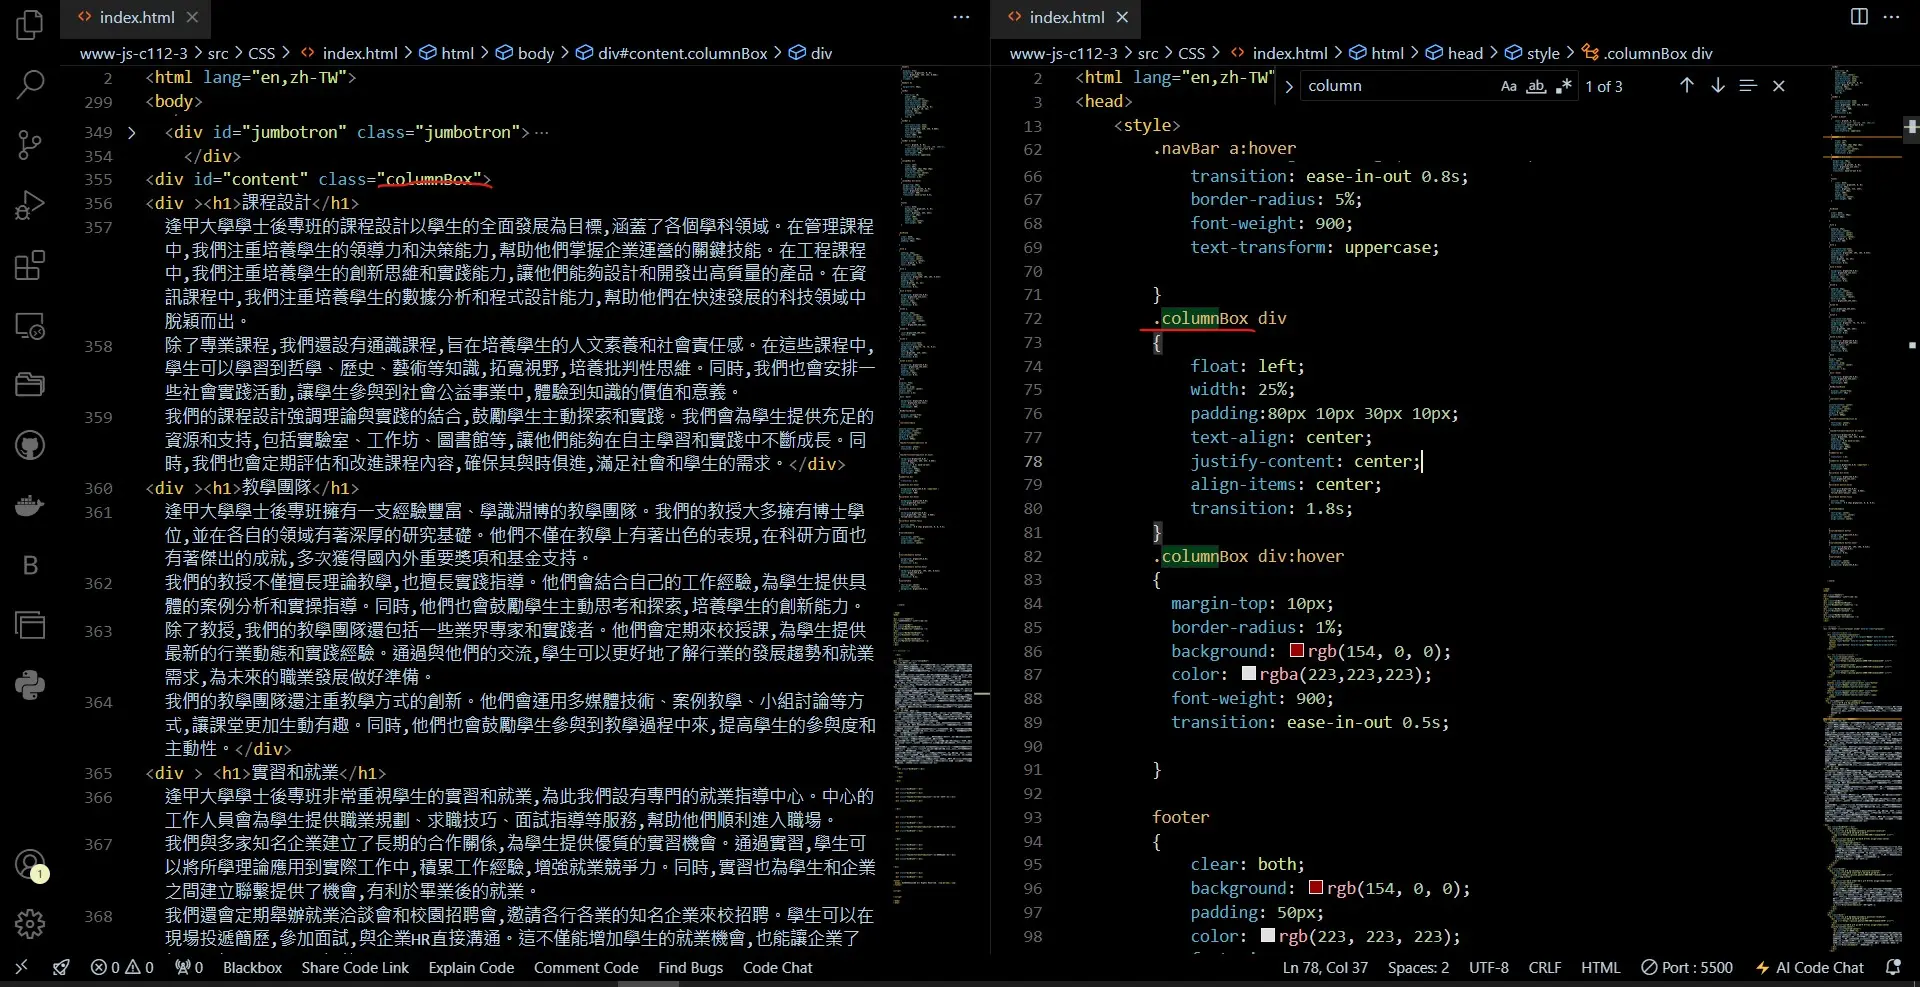1920x987 pixels.
Task: Toggle Match Case in find widget
Action: tap(1508, 86)
